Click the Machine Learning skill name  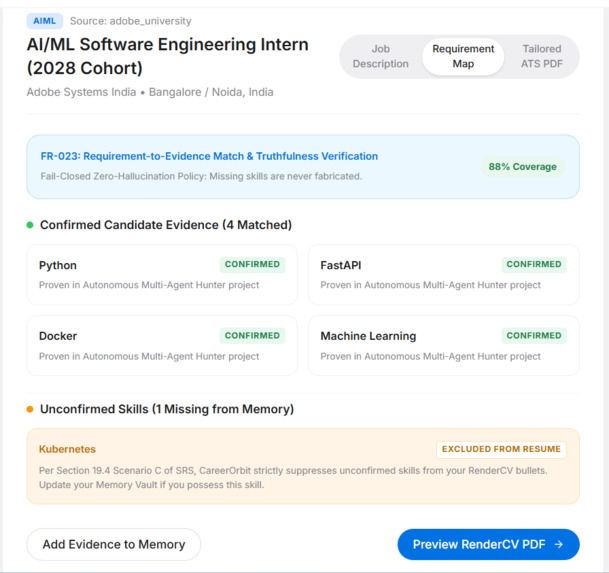pyautogui.click(x=368, y=336)
